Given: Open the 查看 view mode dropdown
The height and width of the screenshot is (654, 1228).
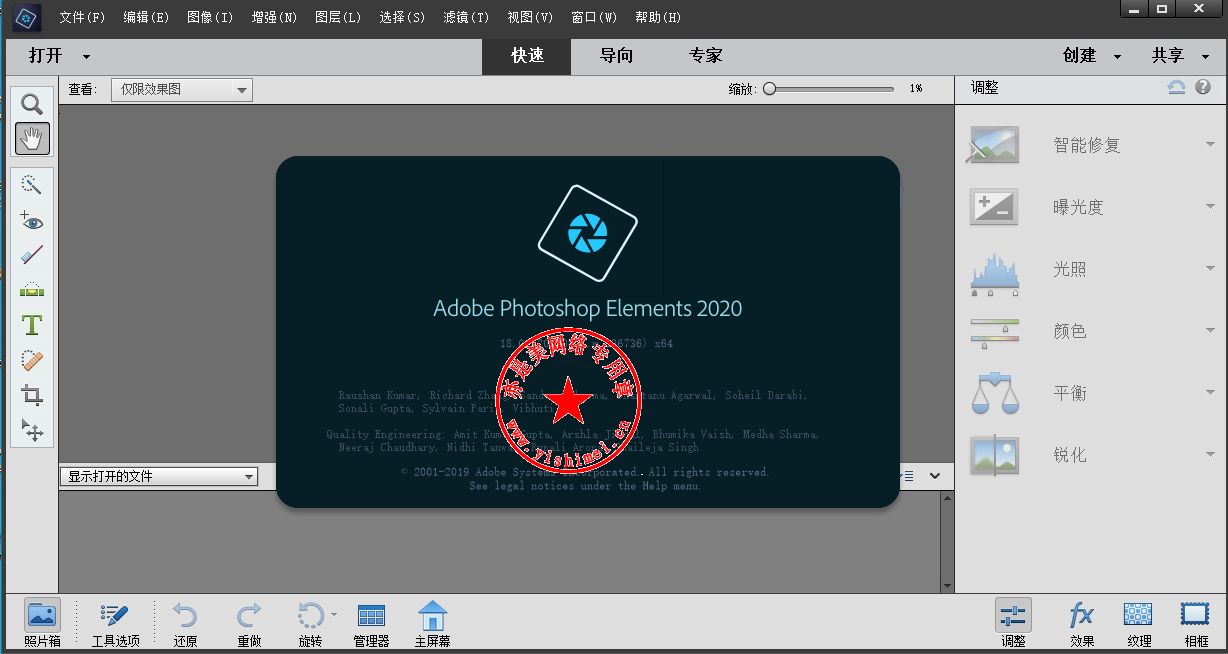Looking at the screenshot, I should click(x=181, y=90).
